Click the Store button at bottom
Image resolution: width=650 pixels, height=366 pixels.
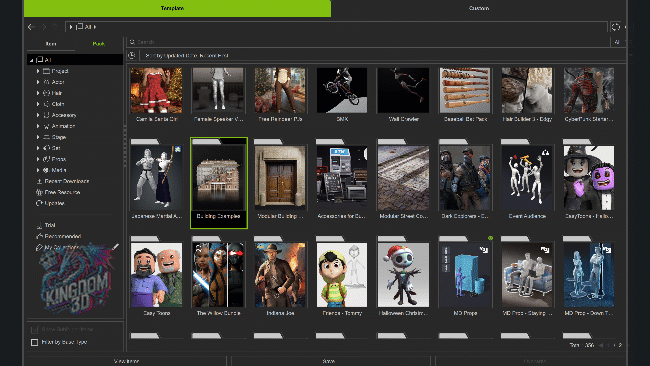click(x=329, y=361)
